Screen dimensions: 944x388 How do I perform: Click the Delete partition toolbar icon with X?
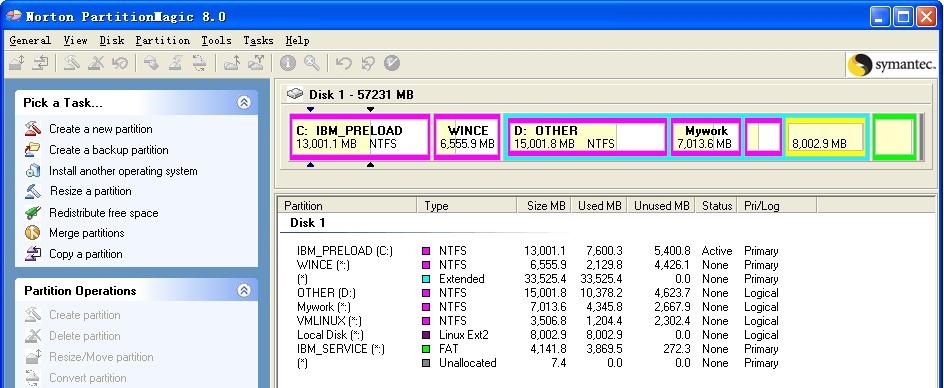(95, 63)
